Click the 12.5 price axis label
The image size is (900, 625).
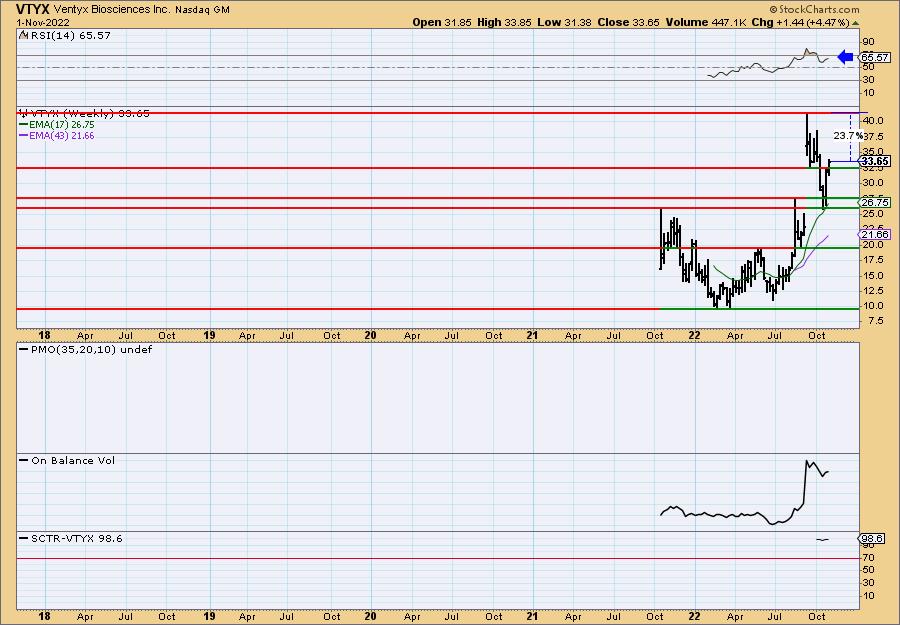point(872,291)
